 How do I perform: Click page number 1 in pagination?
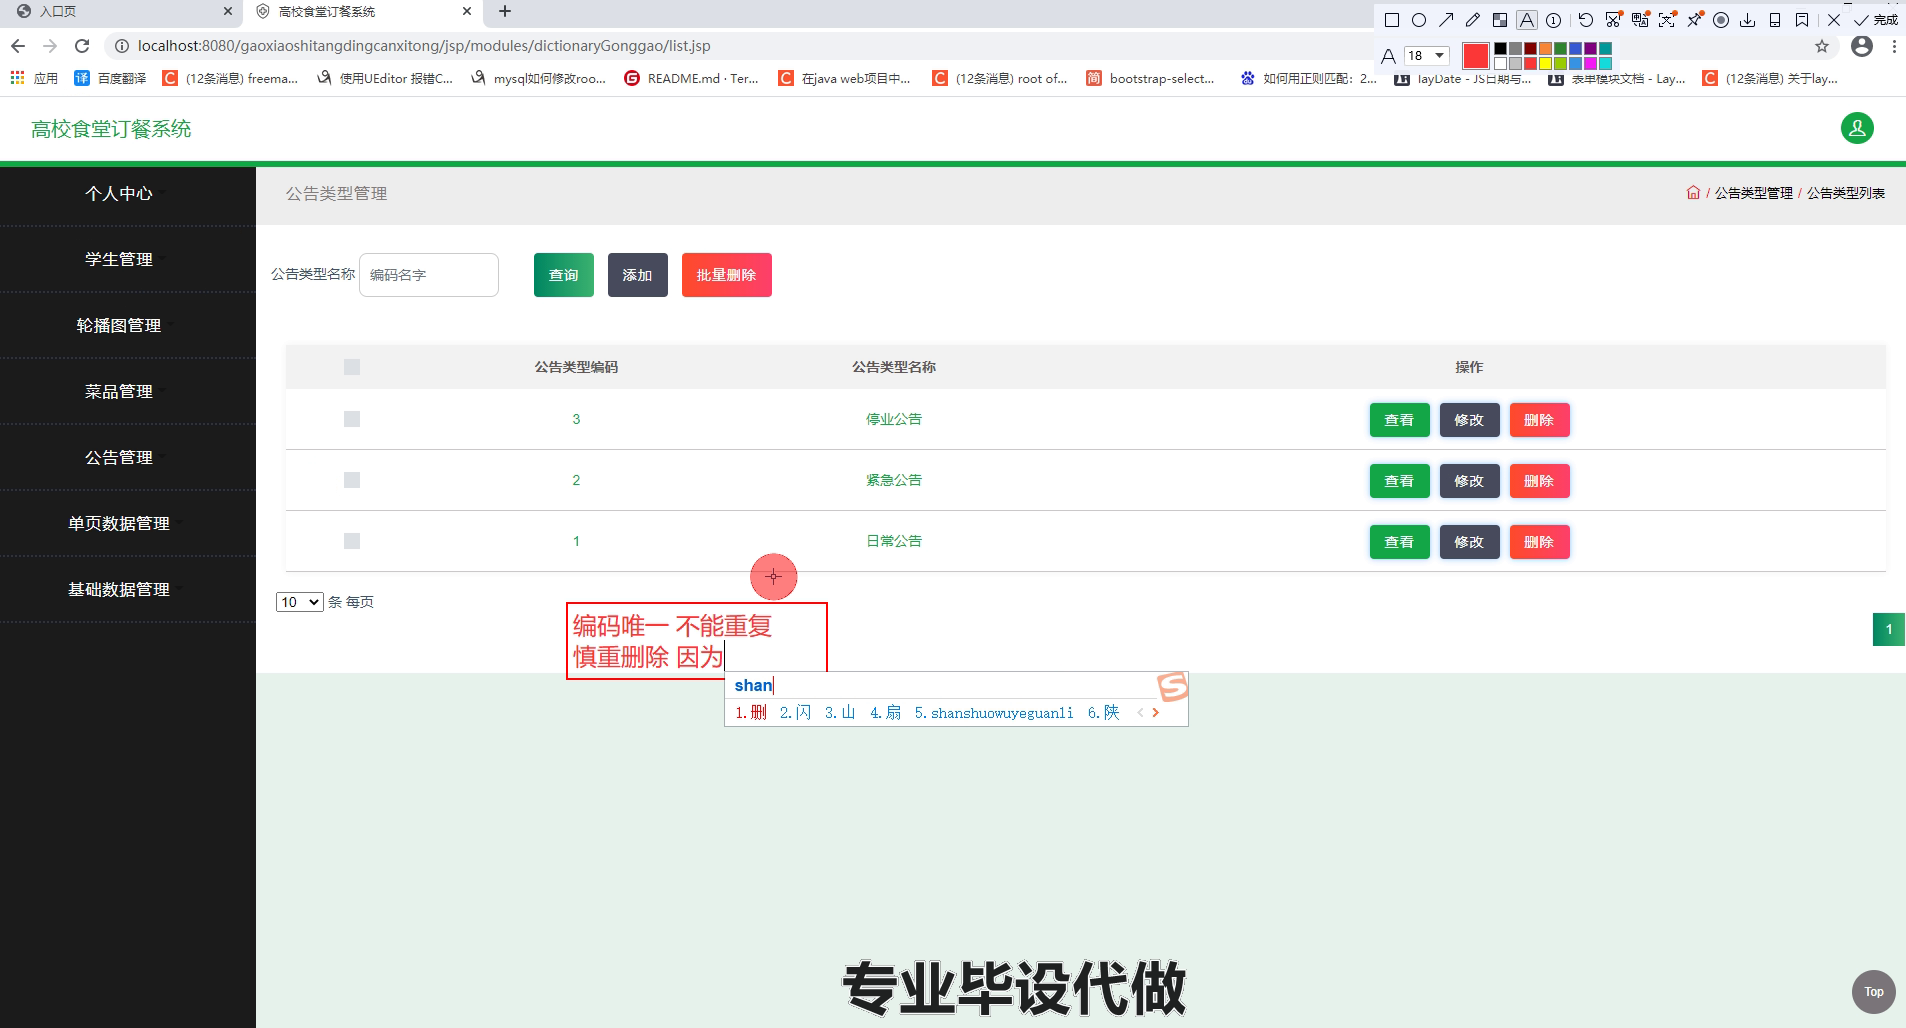[1889, 630]
